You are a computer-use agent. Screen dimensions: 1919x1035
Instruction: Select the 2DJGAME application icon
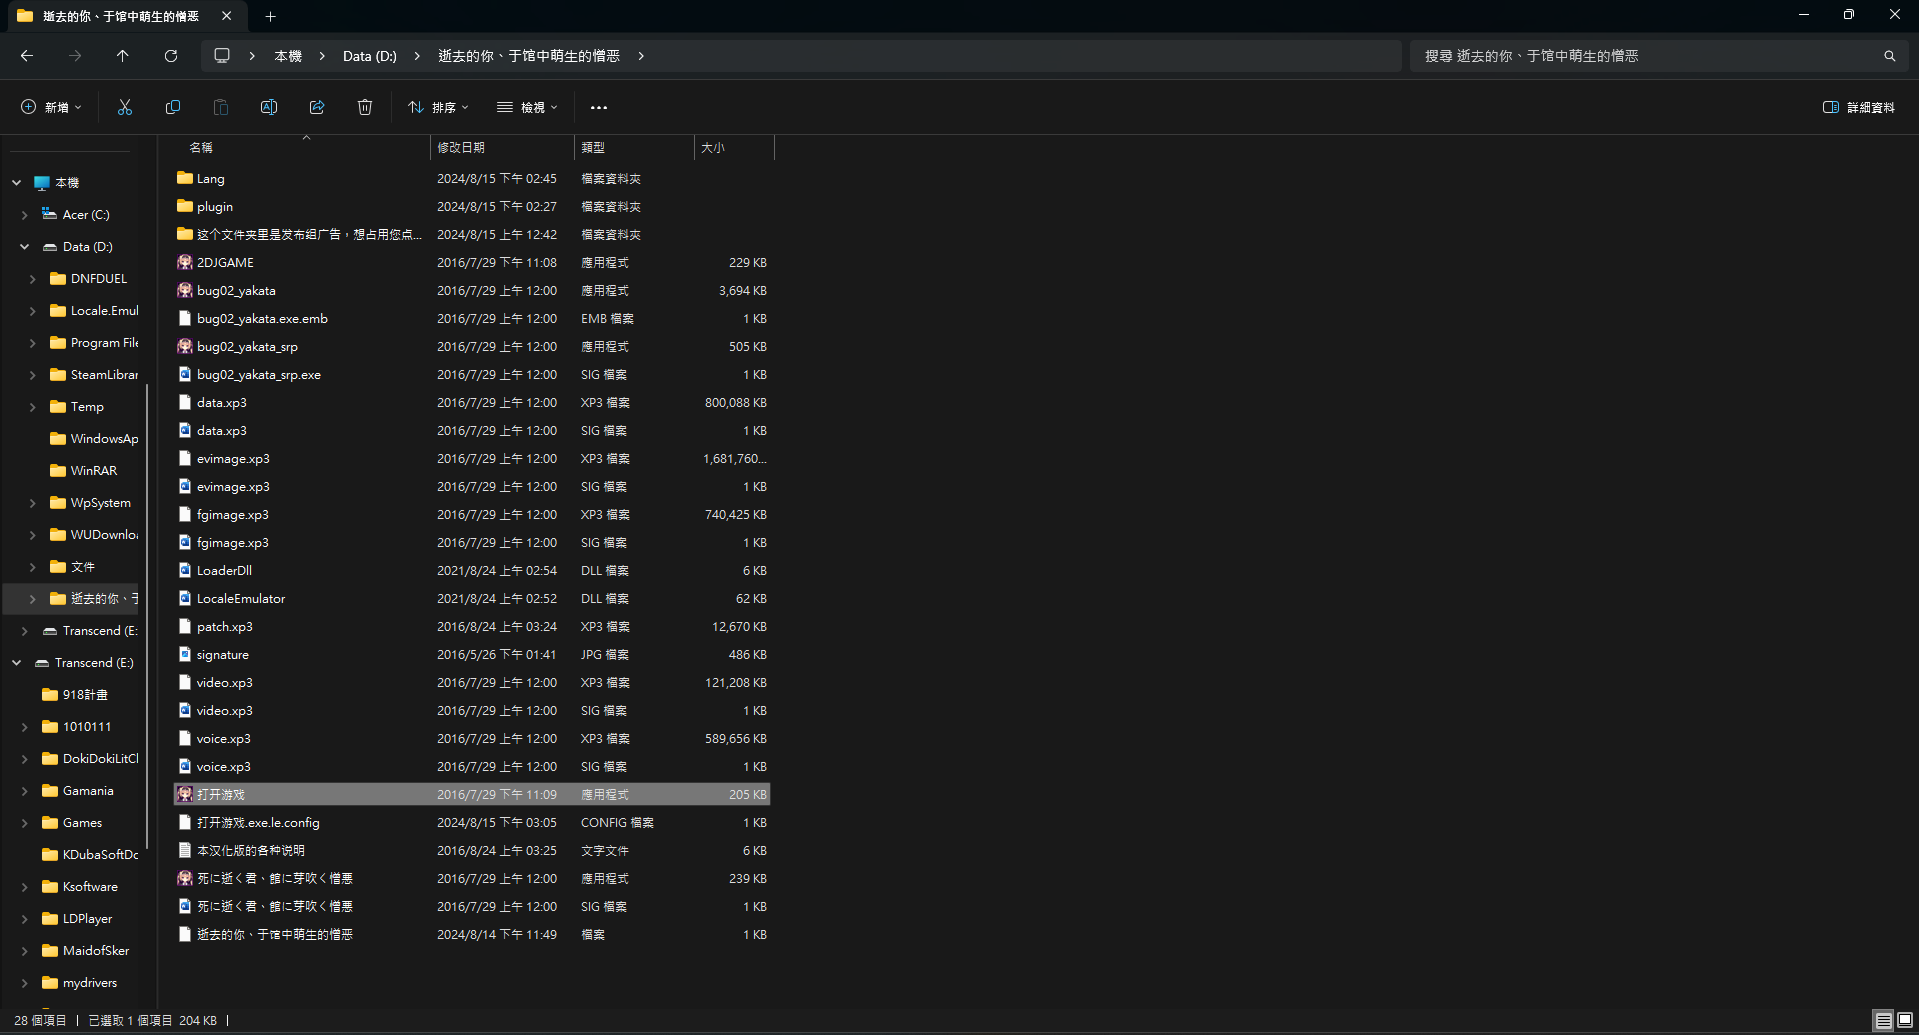tap(185, 262)
